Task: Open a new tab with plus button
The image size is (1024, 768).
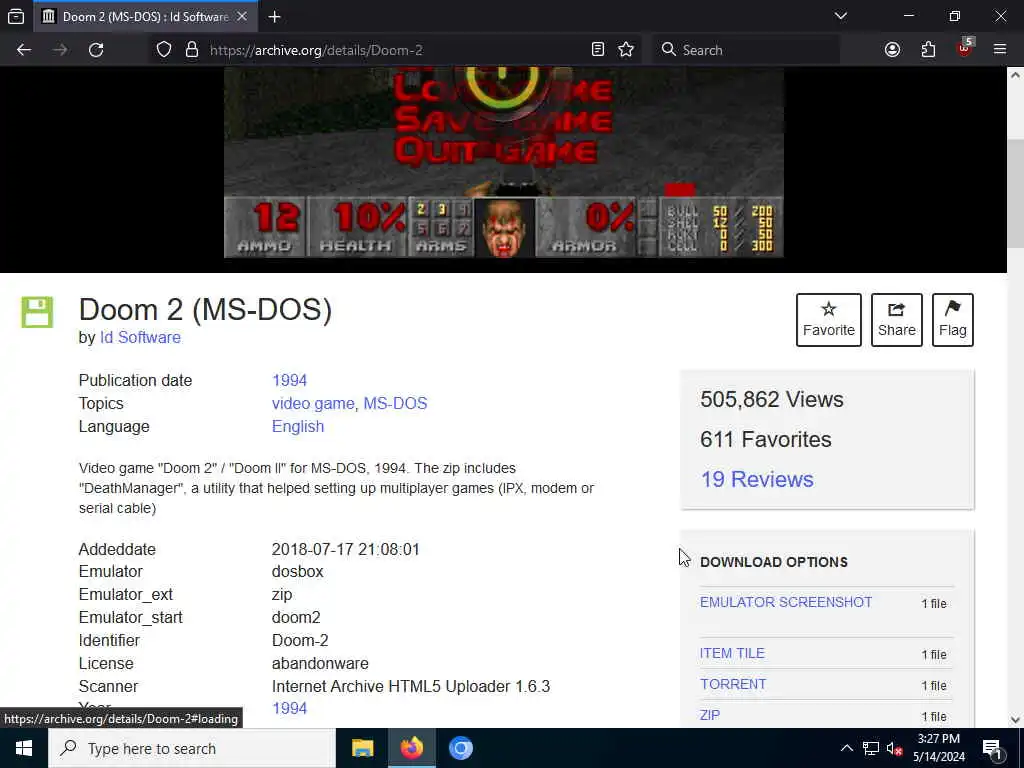Action: tap(274, 16)
